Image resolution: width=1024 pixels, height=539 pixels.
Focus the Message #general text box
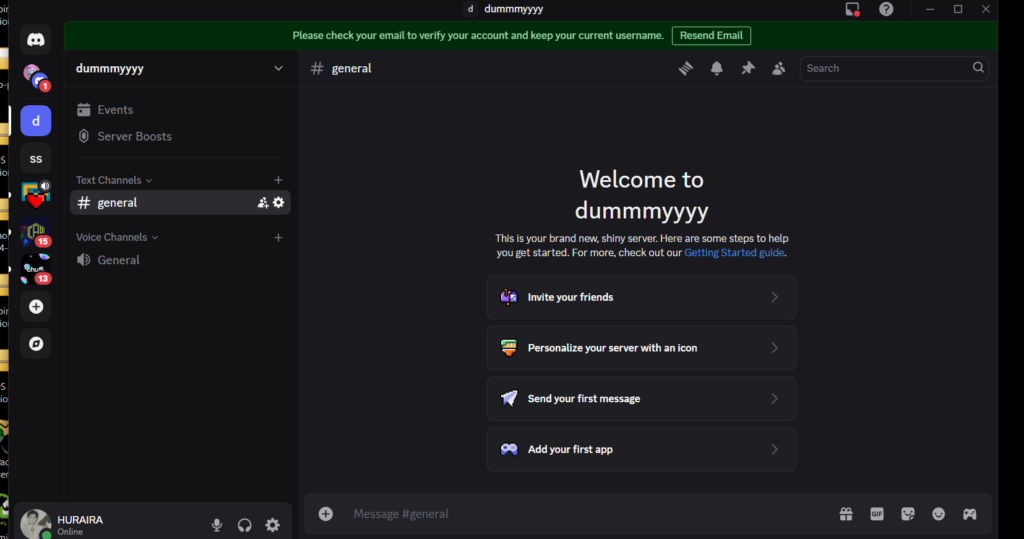point(588,514)
